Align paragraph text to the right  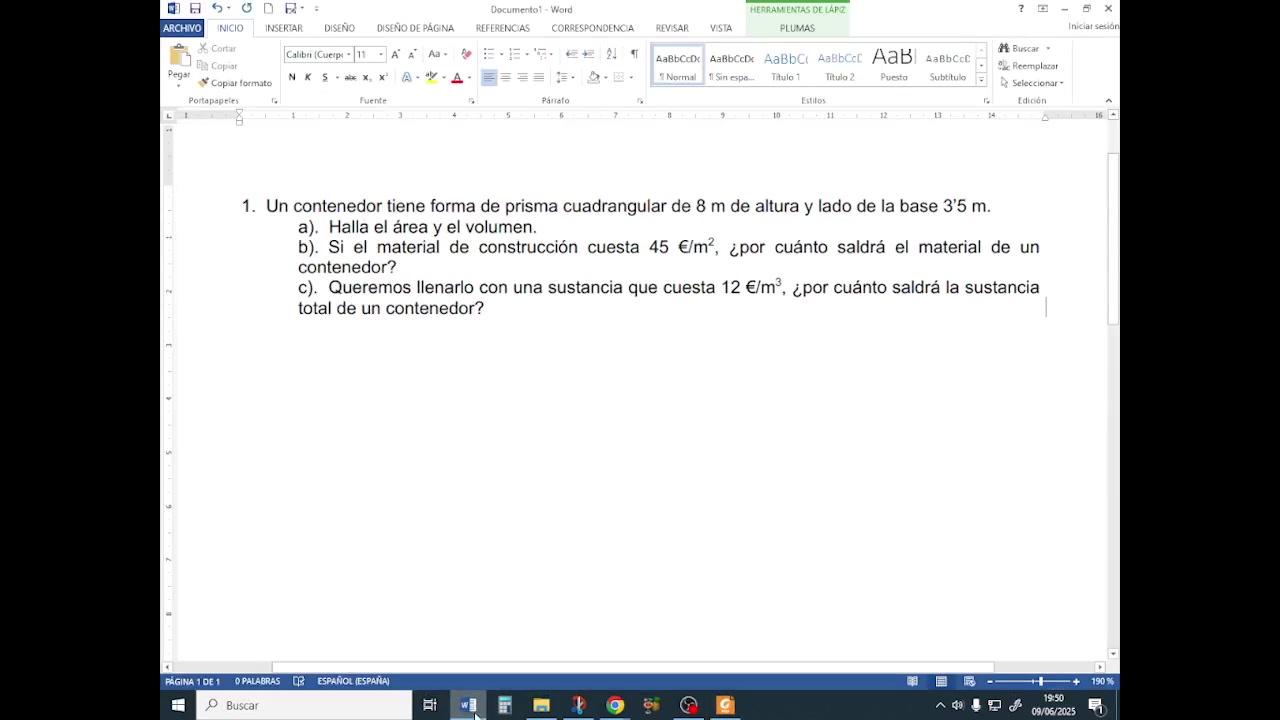point(522,77)
